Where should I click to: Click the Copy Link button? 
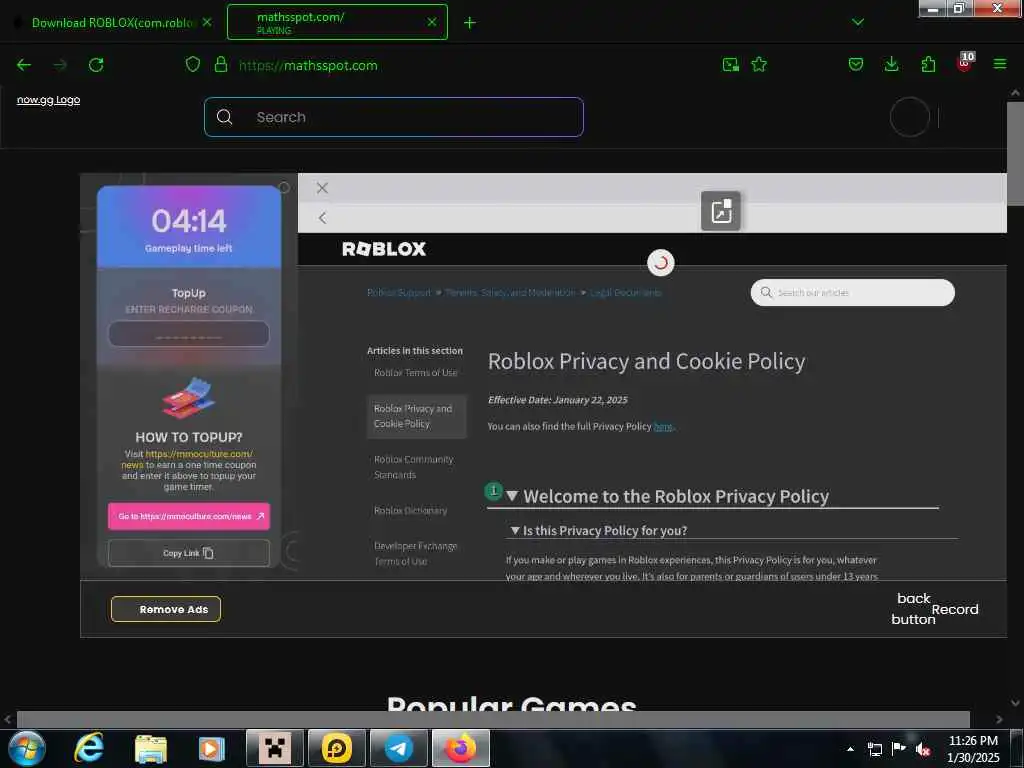pos(189,553)
